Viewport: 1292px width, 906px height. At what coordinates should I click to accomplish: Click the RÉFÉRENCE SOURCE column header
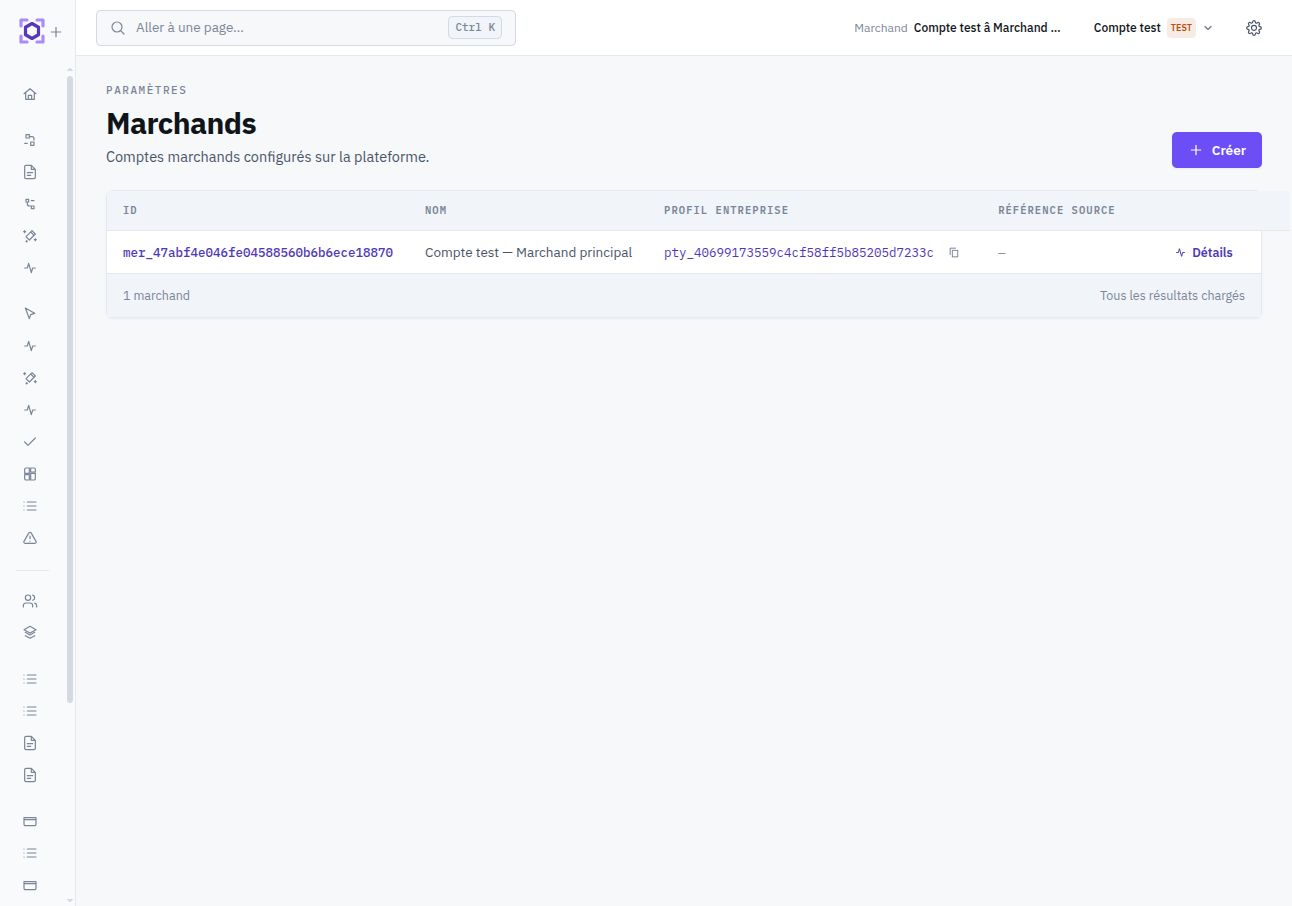pos(1056,210)
